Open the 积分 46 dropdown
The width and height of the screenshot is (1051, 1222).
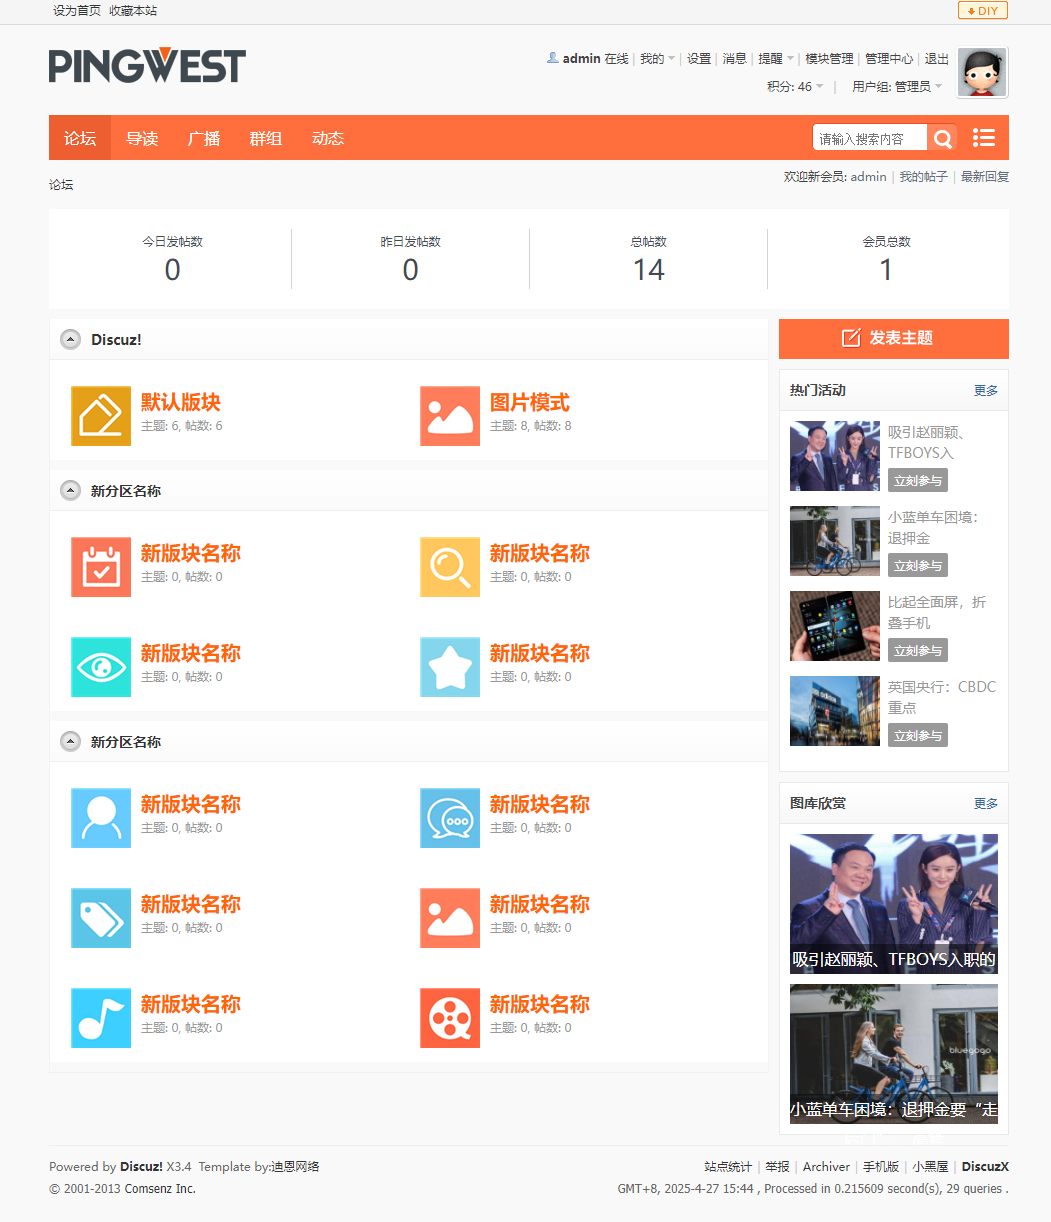pyautogui.click(x=795, y=87)
